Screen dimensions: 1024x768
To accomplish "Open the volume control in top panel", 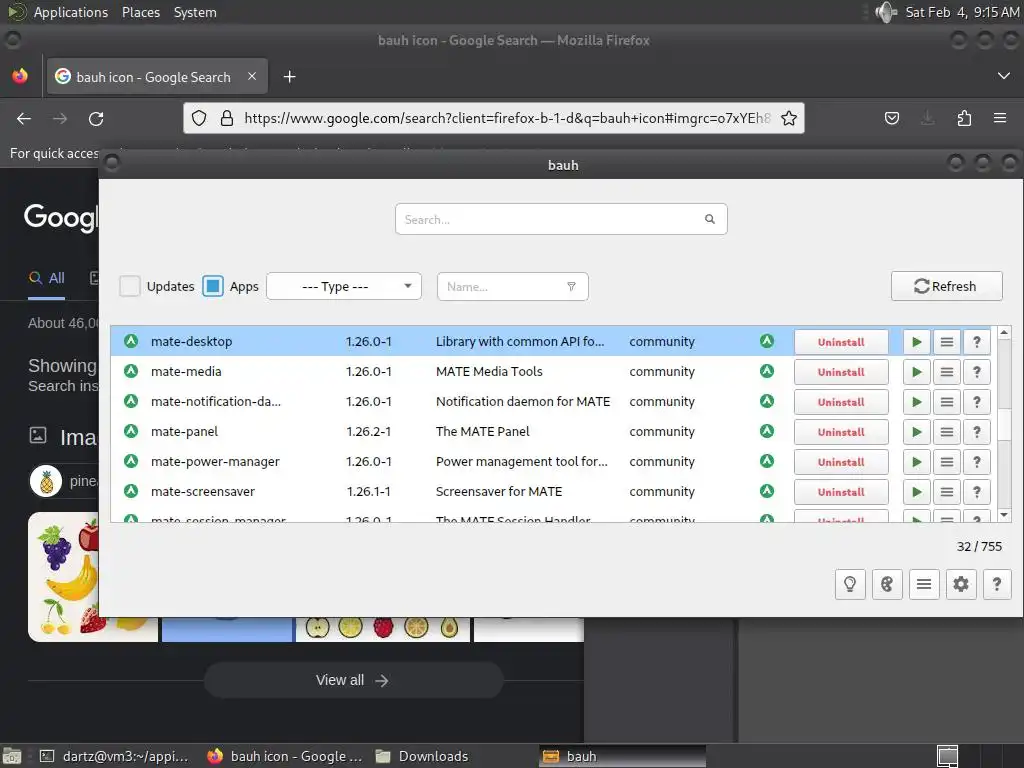I will point(886,12).
